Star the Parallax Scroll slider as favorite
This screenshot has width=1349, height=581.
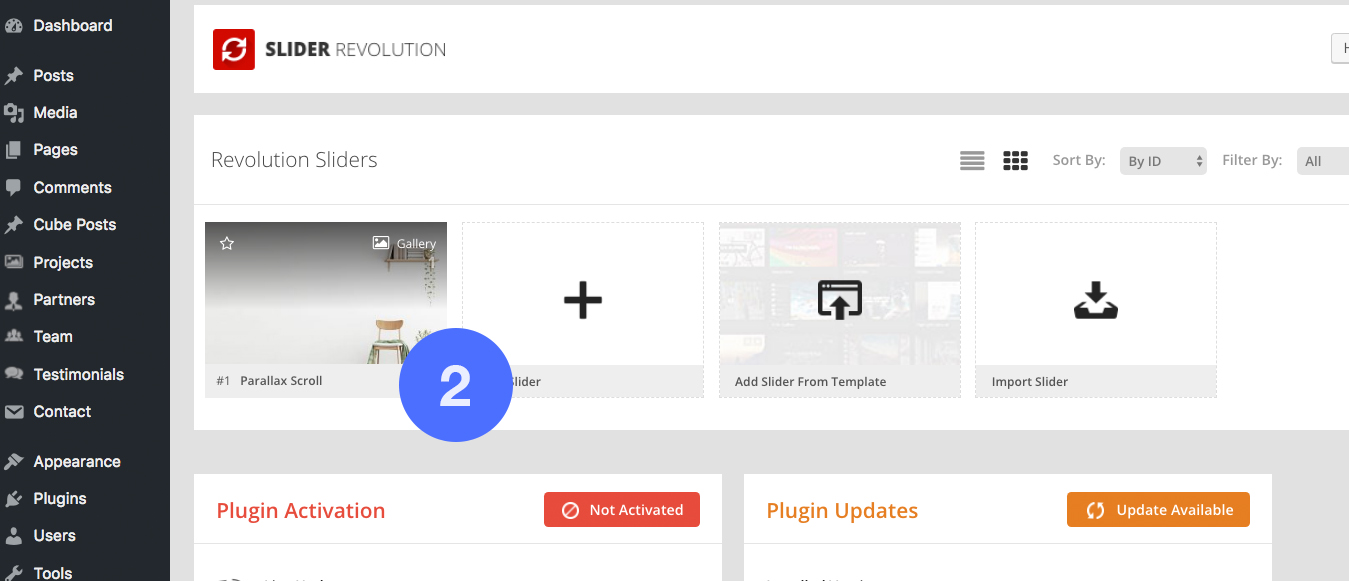227,243
